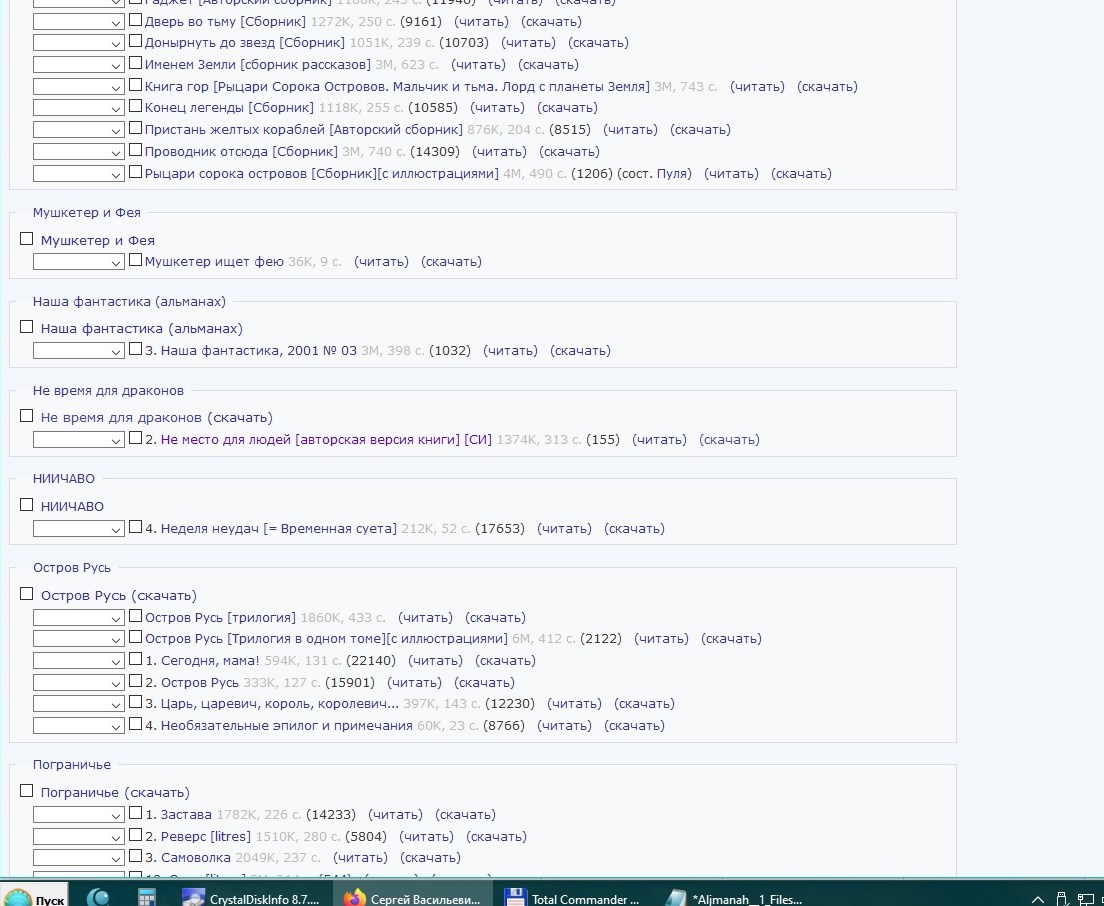
Task: Expand the dropdown next to Сегодня, мама!
Action: click(x=79, y=661)
